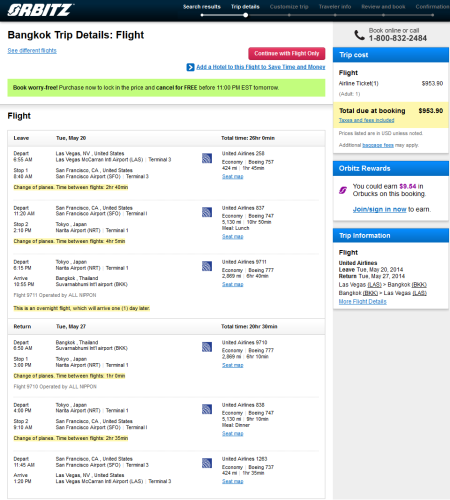Click United Airlines logo for flight 258
The width and height of the screenshot is (450, 500).
point(207,158)
